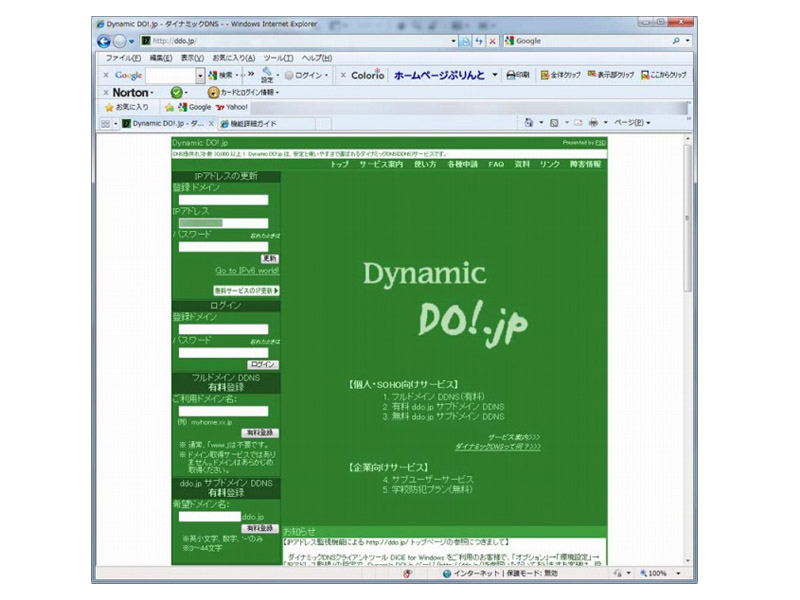Open the お気に入り favorites star button
The width and height of the screenshot is (800, 600).
pos(127,107)
